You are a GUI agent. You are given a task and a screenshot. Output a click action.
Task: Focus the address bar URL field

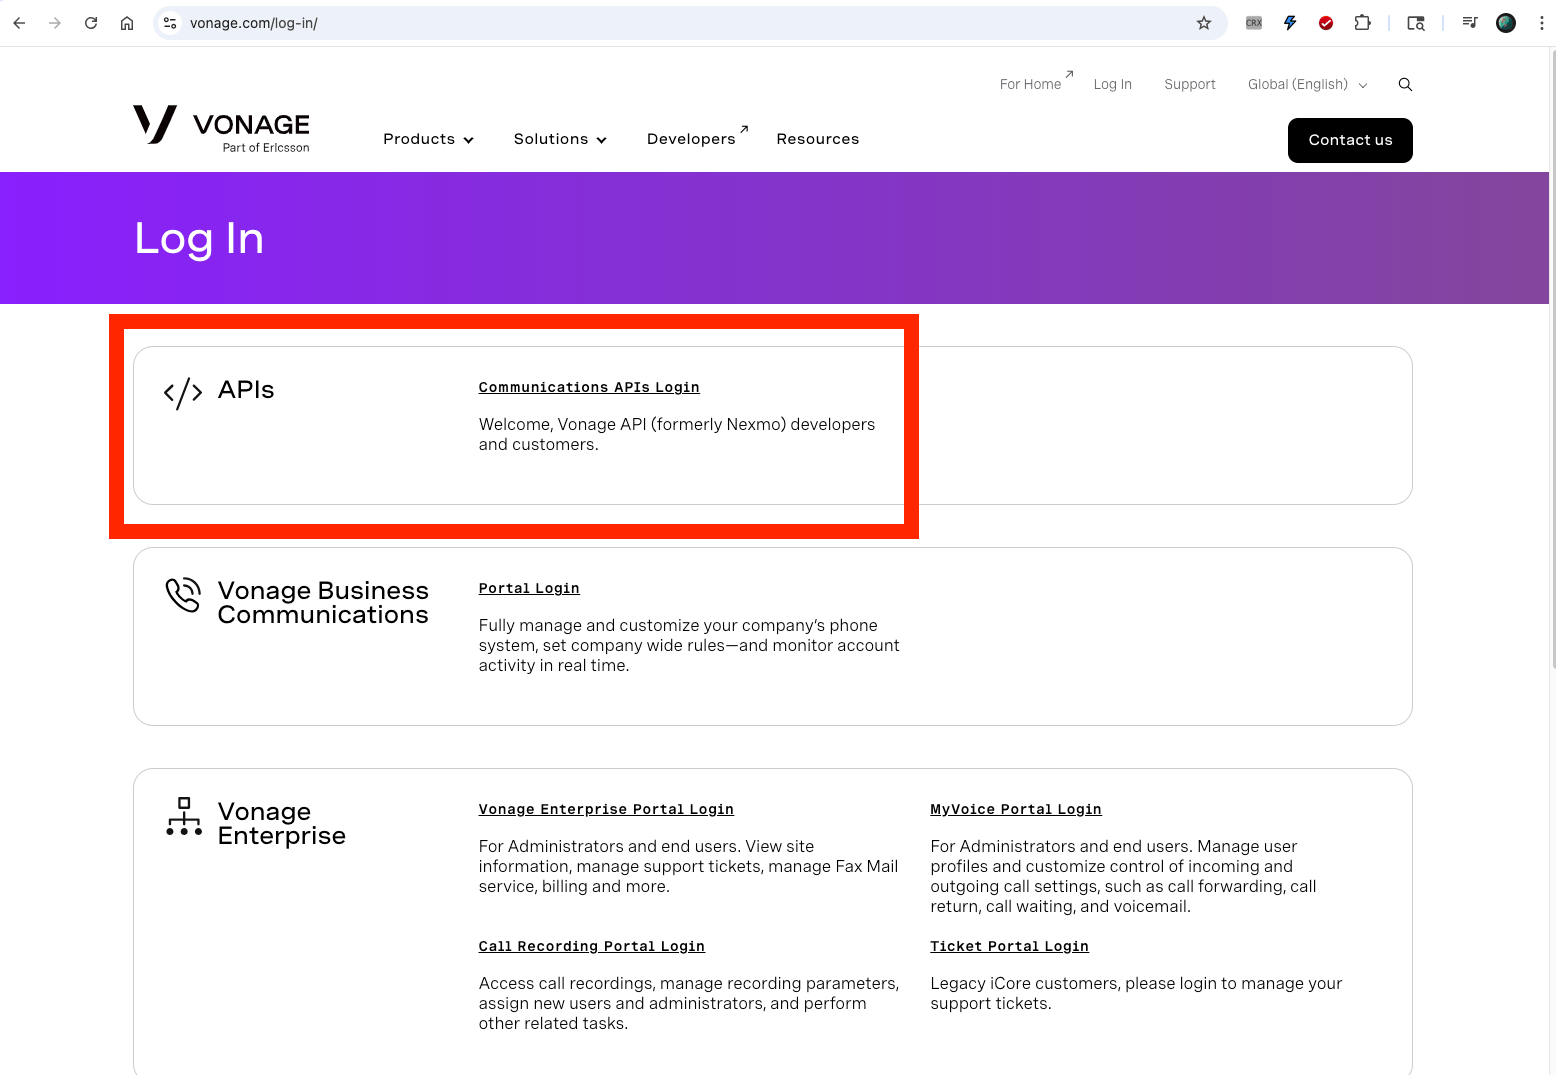pyautogui.click(x=690, y=23)
